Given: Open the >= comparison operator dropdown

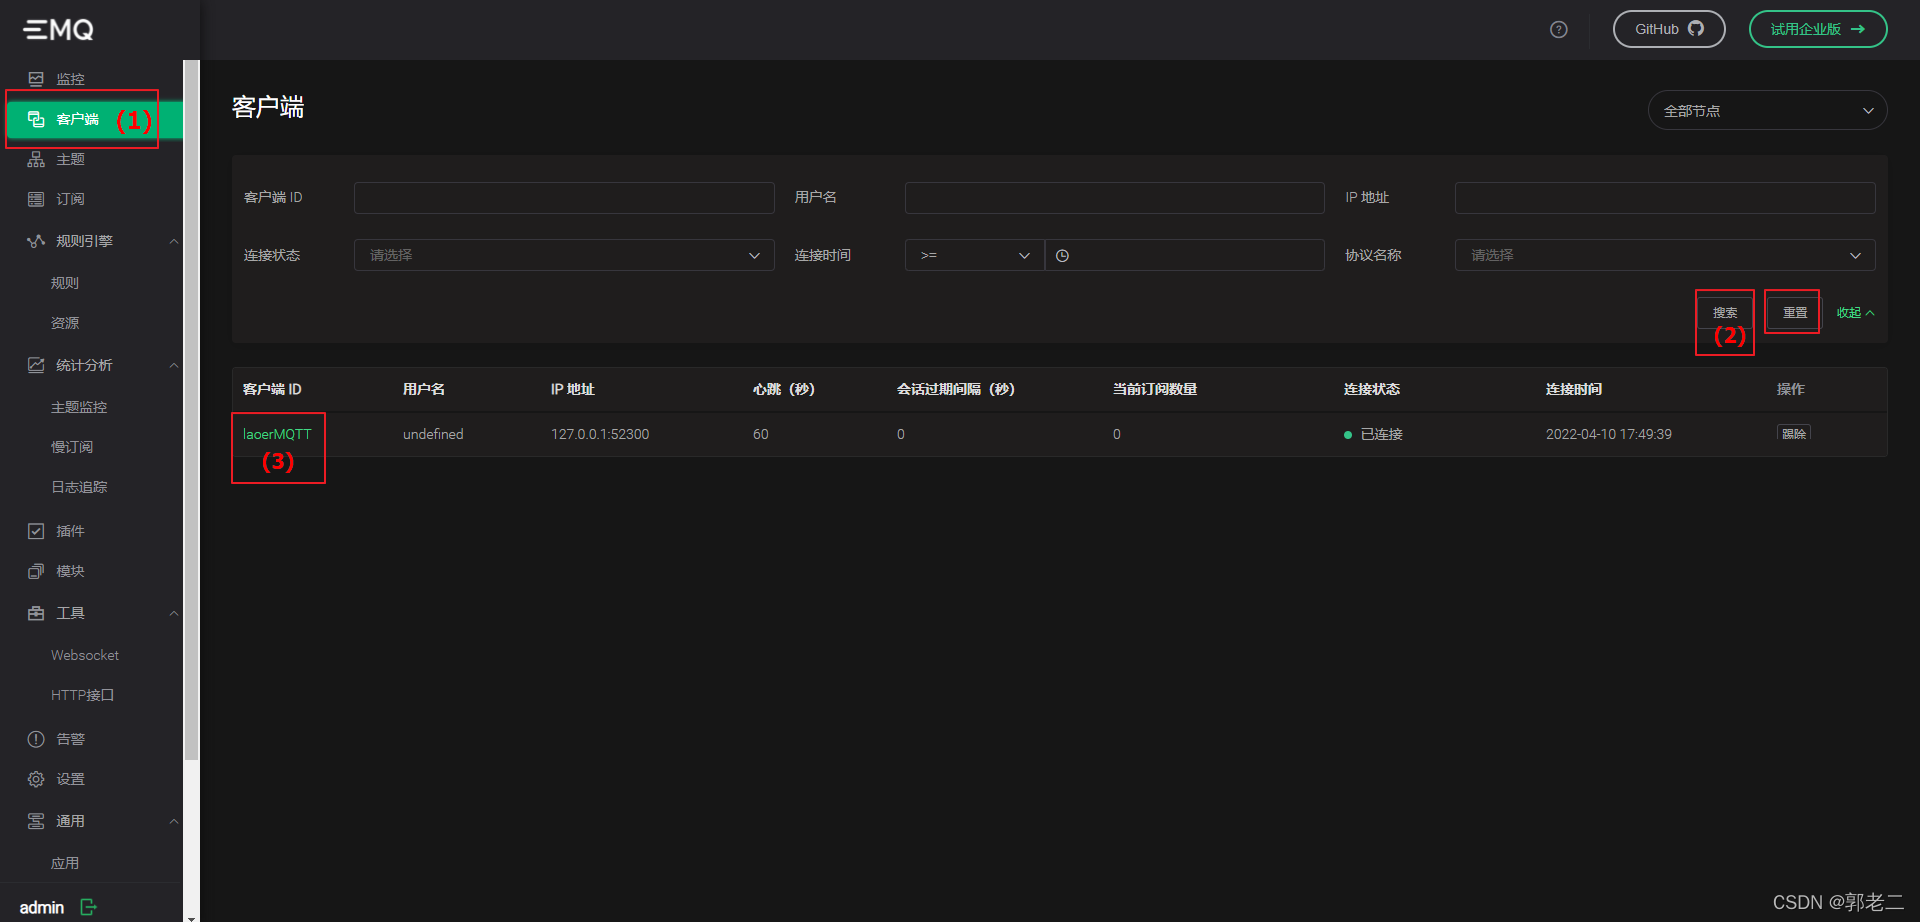Looking at the screenshot, I should pyautogui.click(x=974, y=255).
